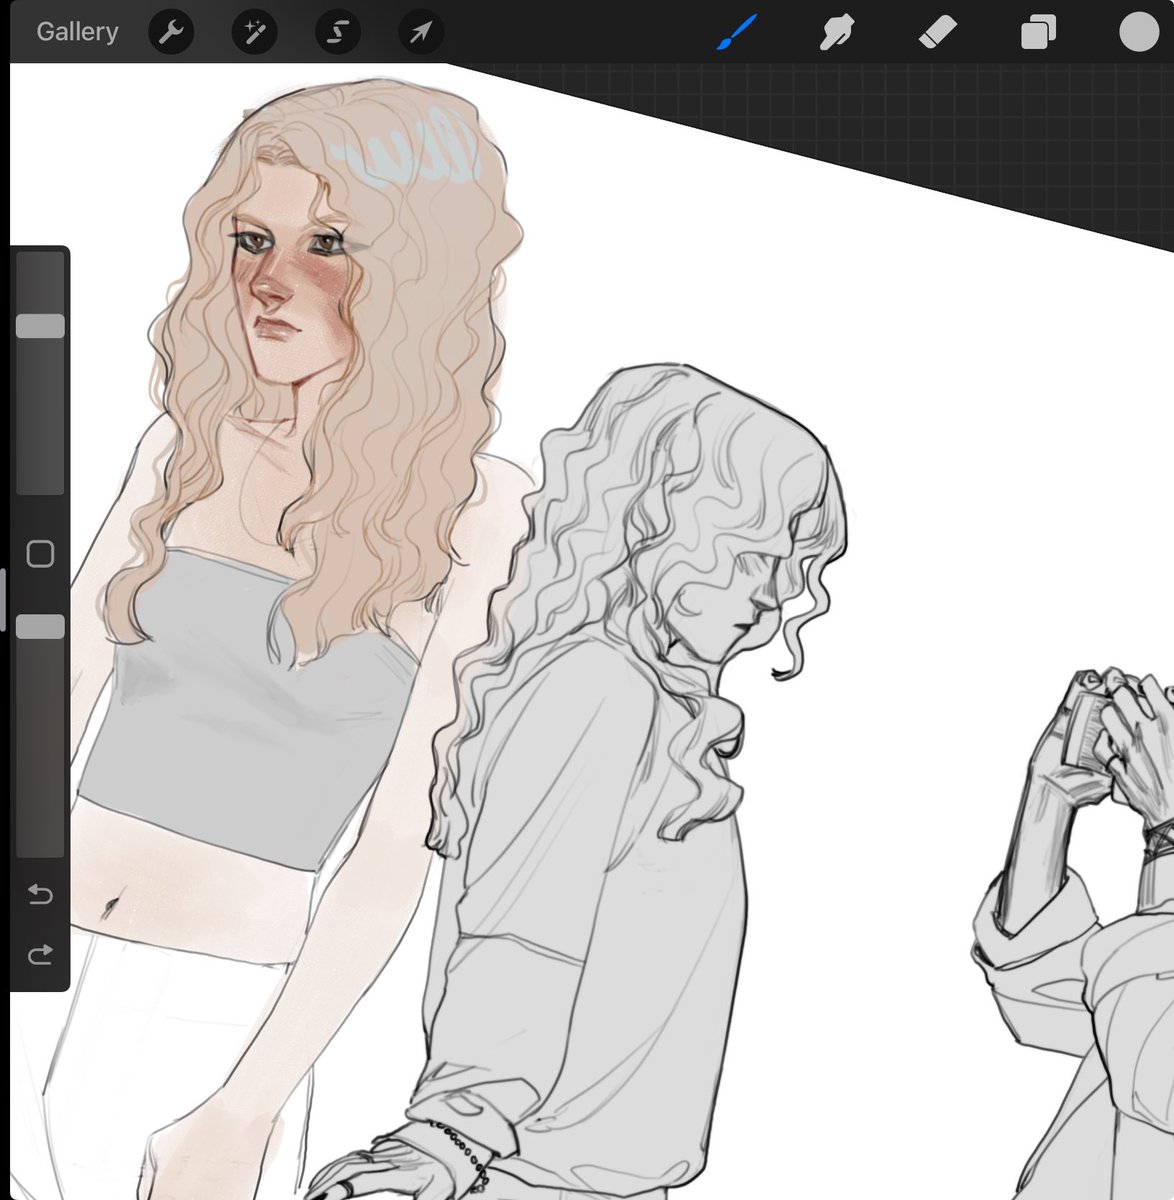Tap the Gallery label top left
1174x1200 pixels.
pos(77,31)
